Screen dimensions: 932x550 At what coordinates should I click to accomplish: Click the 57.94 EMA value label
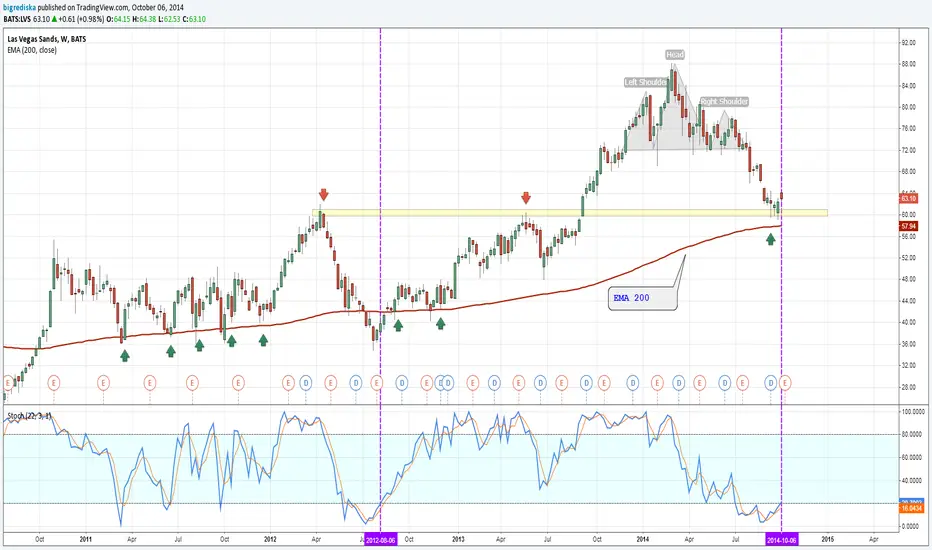tap(909, 226)
